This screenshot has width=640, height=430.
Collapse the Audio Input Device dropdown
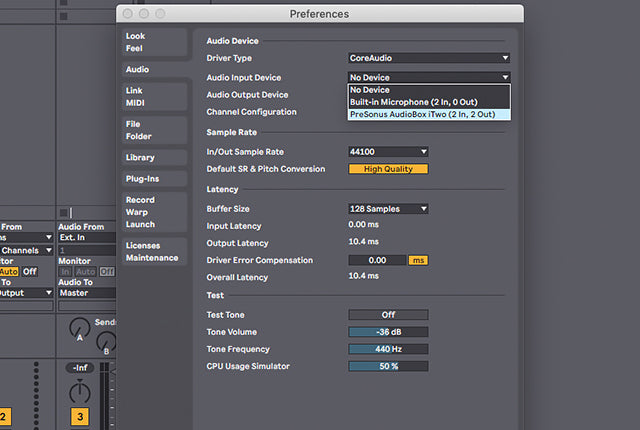pos(429,77)
